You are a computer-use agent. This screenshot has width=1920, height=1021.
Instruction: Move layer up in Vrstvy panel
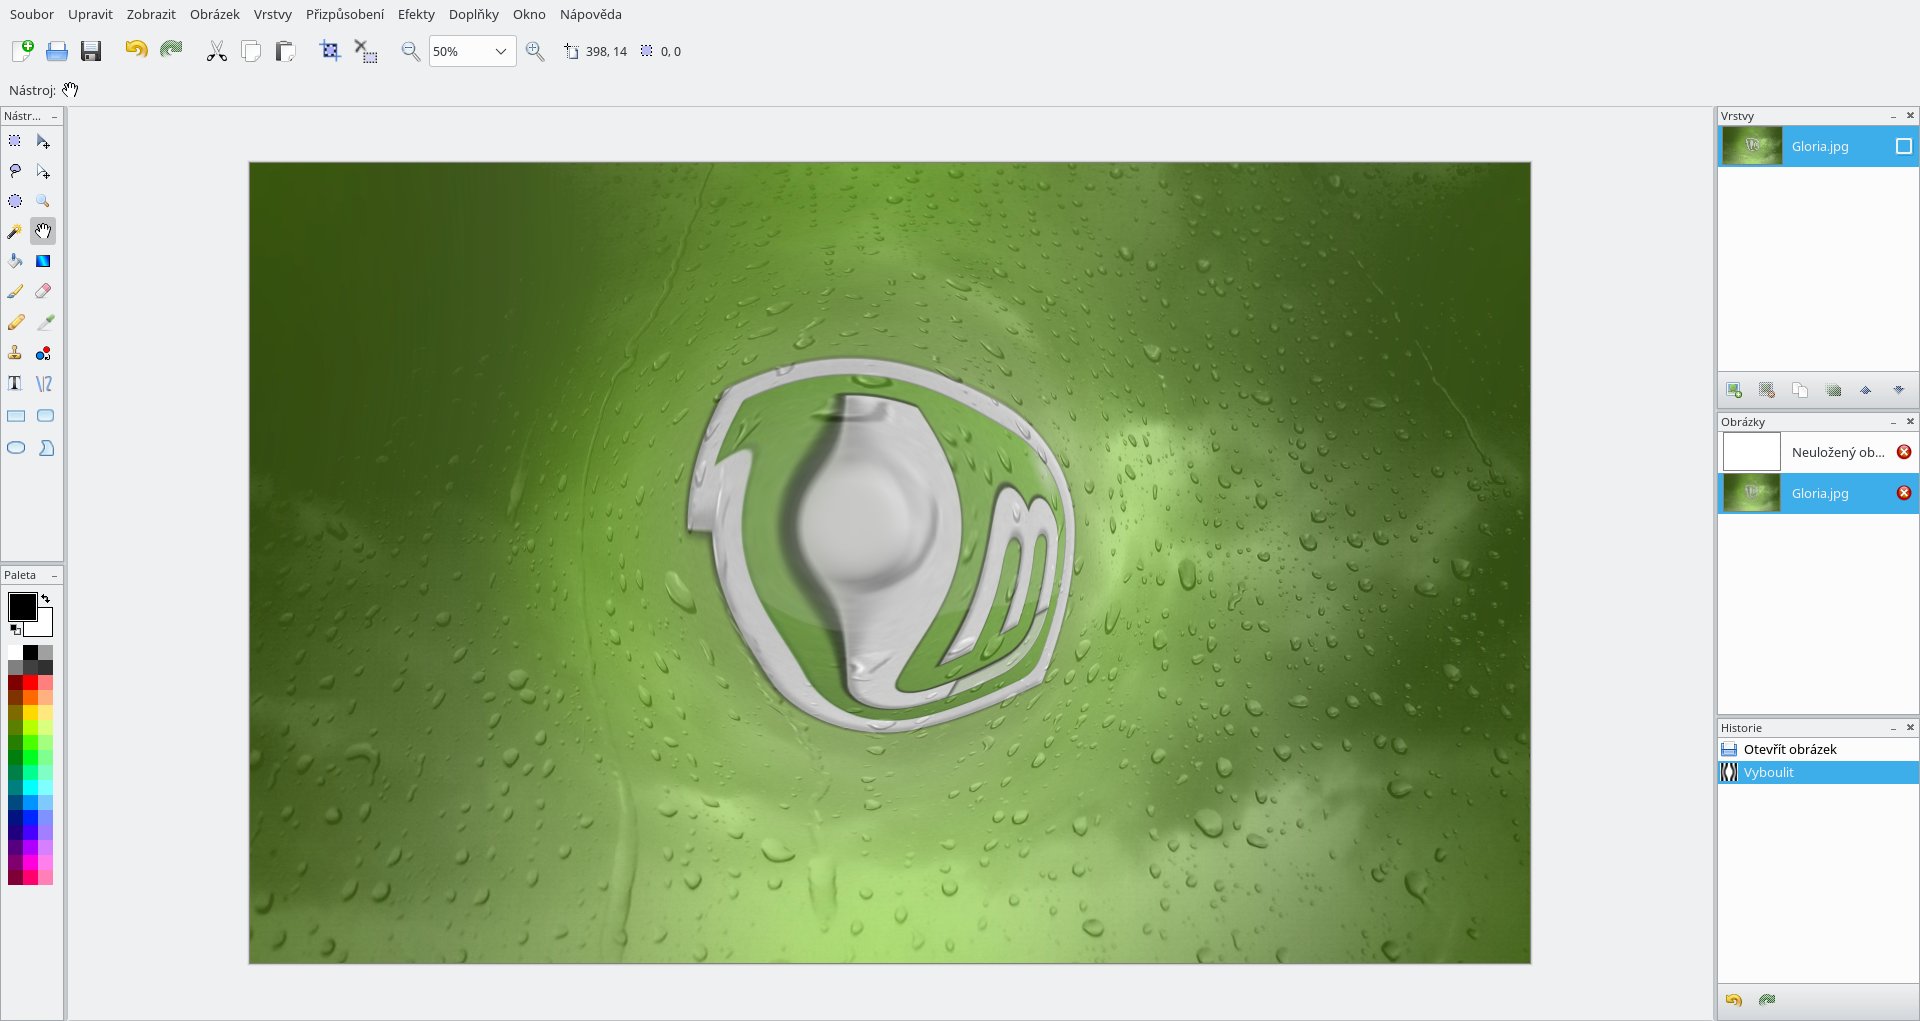[x=1866, y=390]
